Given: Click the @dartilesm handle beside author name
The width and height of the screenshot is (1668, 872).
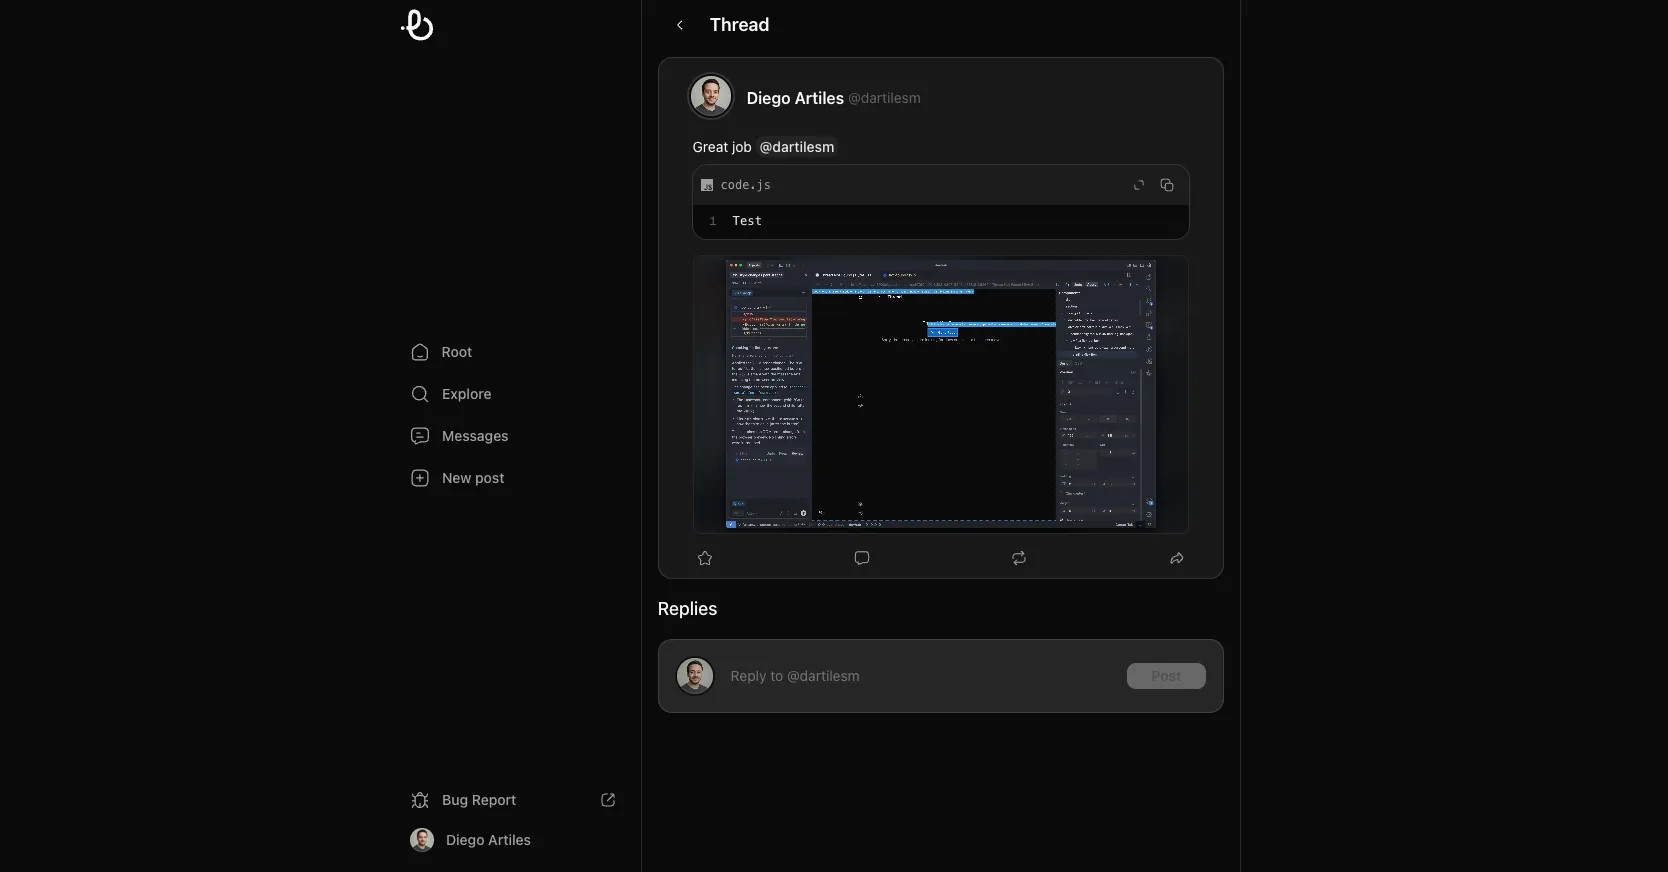Looking at the screenshot, I should click(x=885, y=98).
